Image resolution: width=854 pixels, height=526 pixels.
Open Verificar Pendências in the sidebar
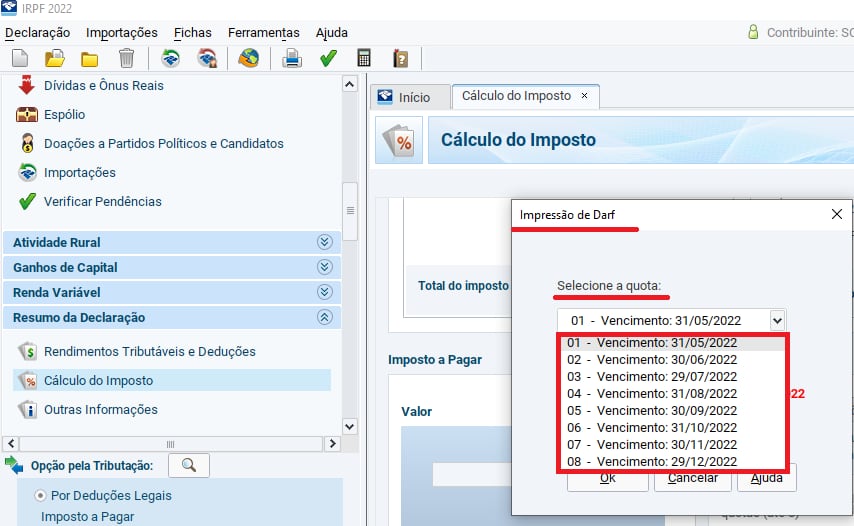tap(102, 201)
